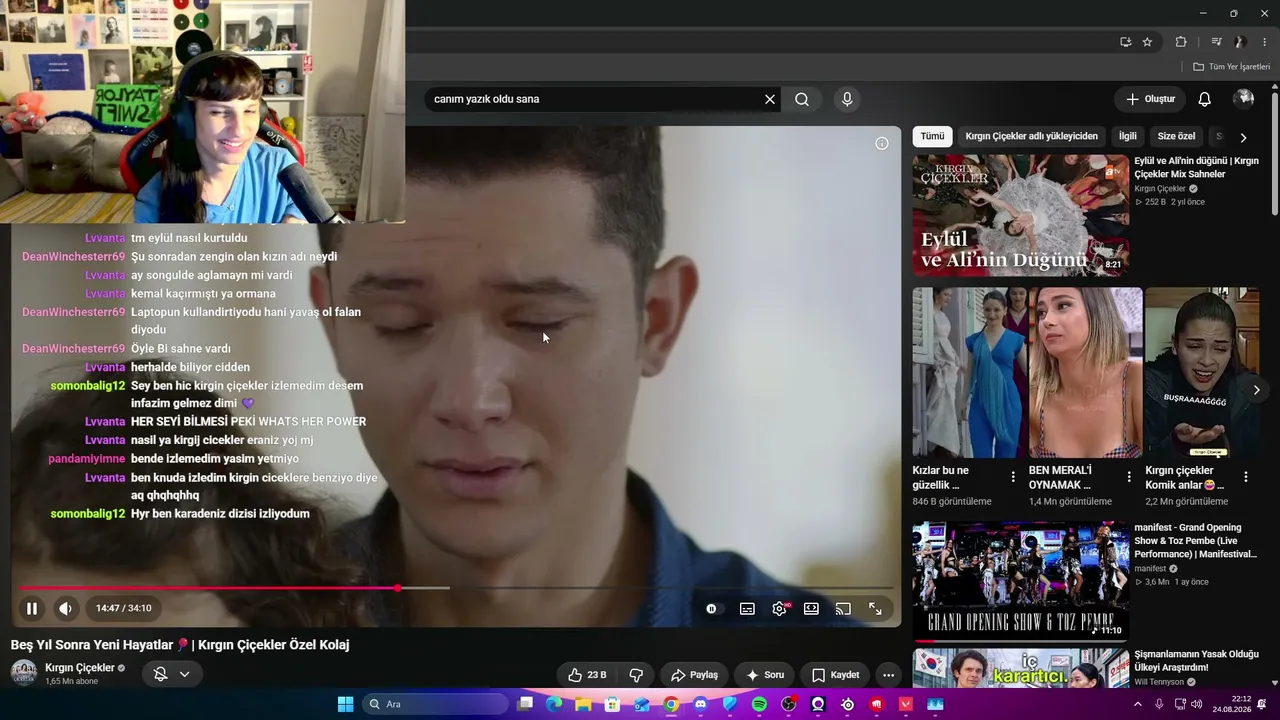Image resolution: width=1280 pixels, height=720 pixels.
Task: Dislike the video with thumbs down
Action: (x=636, y=675)
